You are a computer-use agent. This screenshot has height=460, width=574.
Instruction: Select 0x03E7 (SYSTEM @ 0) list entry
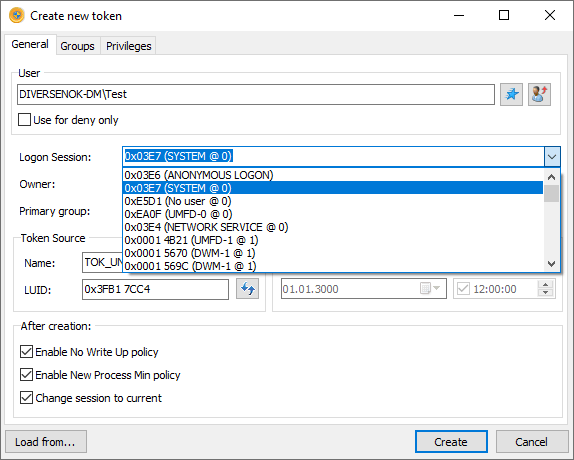tap(333, 188)
